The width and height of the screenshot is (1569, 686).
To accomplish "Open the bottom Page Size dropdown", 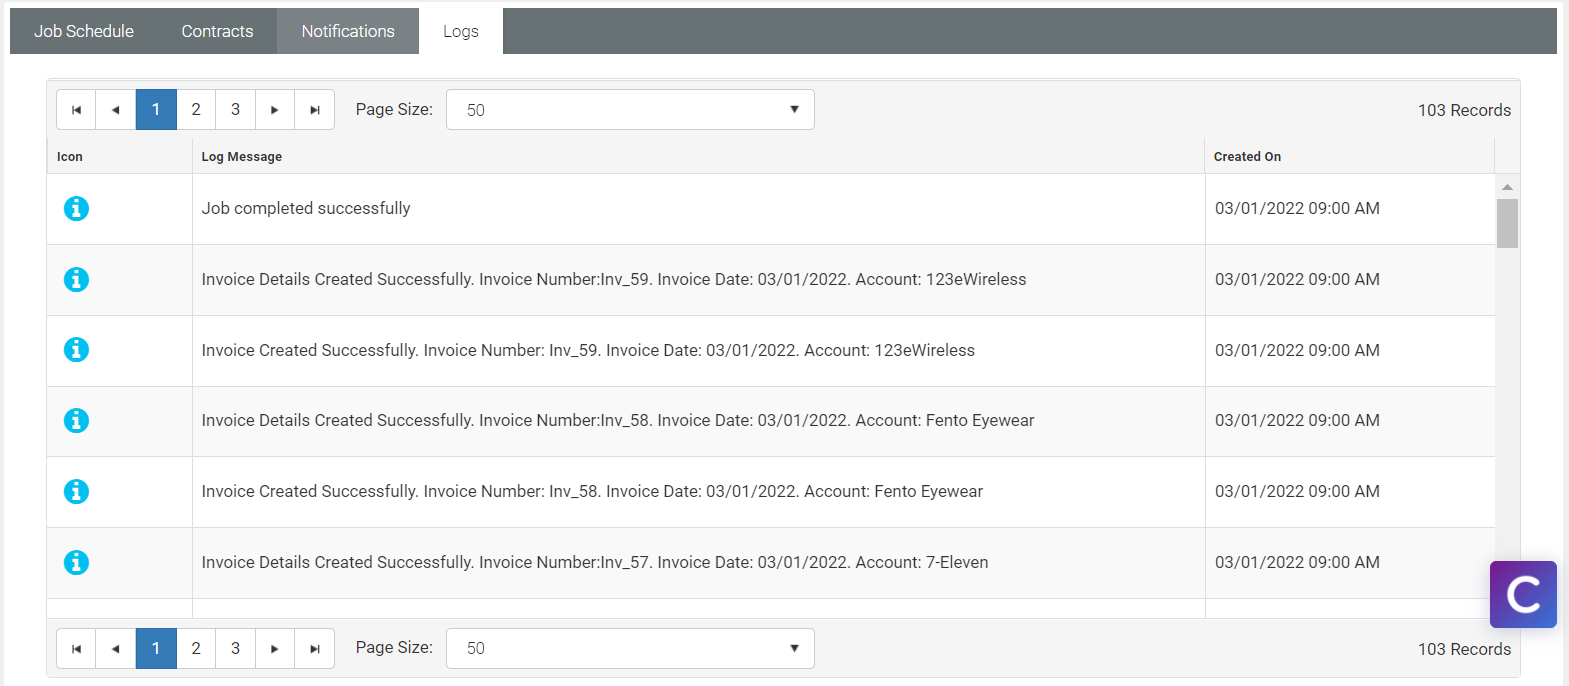I will pos(630,648).
